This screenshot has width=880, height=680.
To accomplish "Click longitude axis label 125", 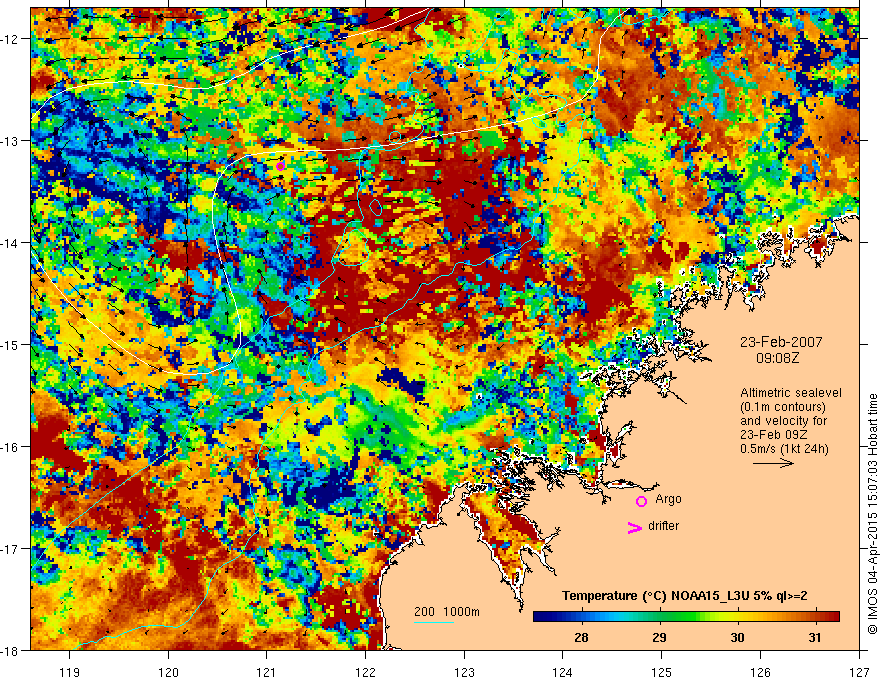I will (x=662, y=672).
